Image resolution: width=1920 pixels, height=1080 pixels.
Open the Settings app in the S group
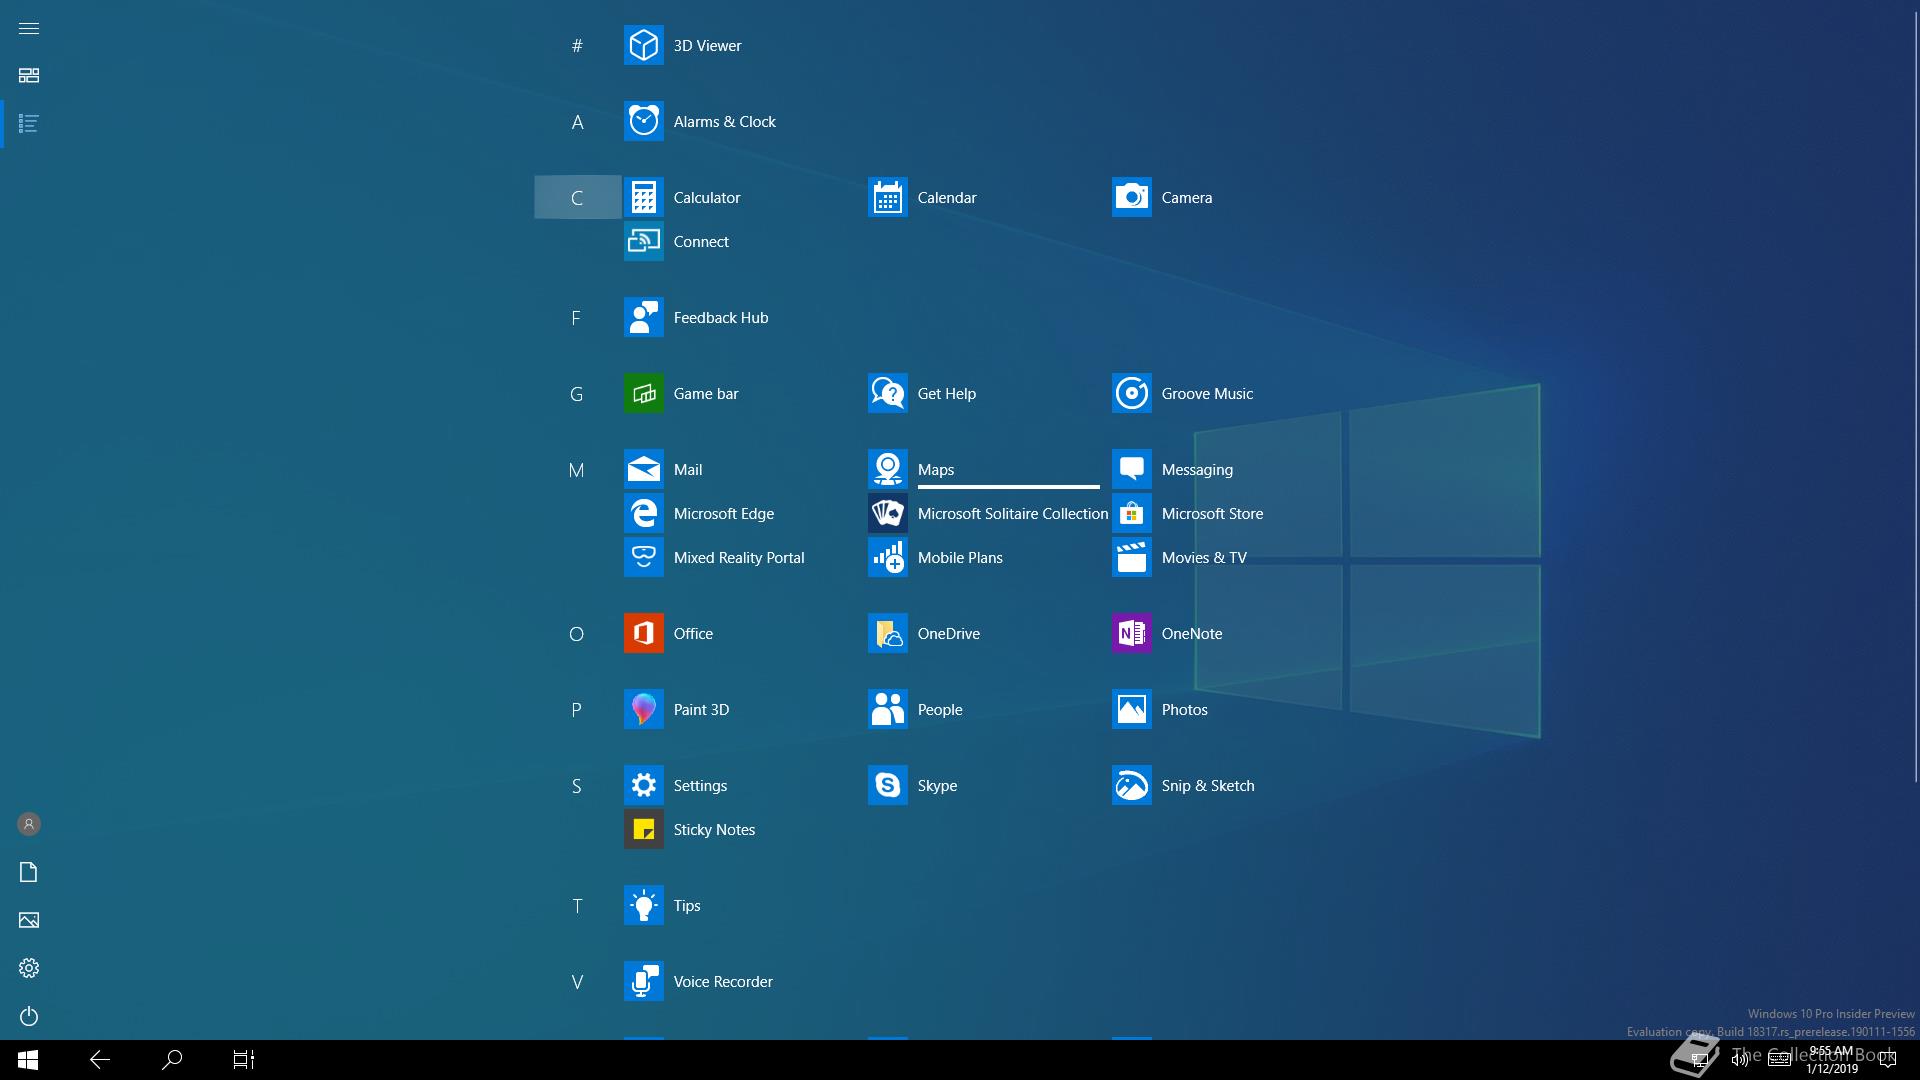click(x=643, y=785)
